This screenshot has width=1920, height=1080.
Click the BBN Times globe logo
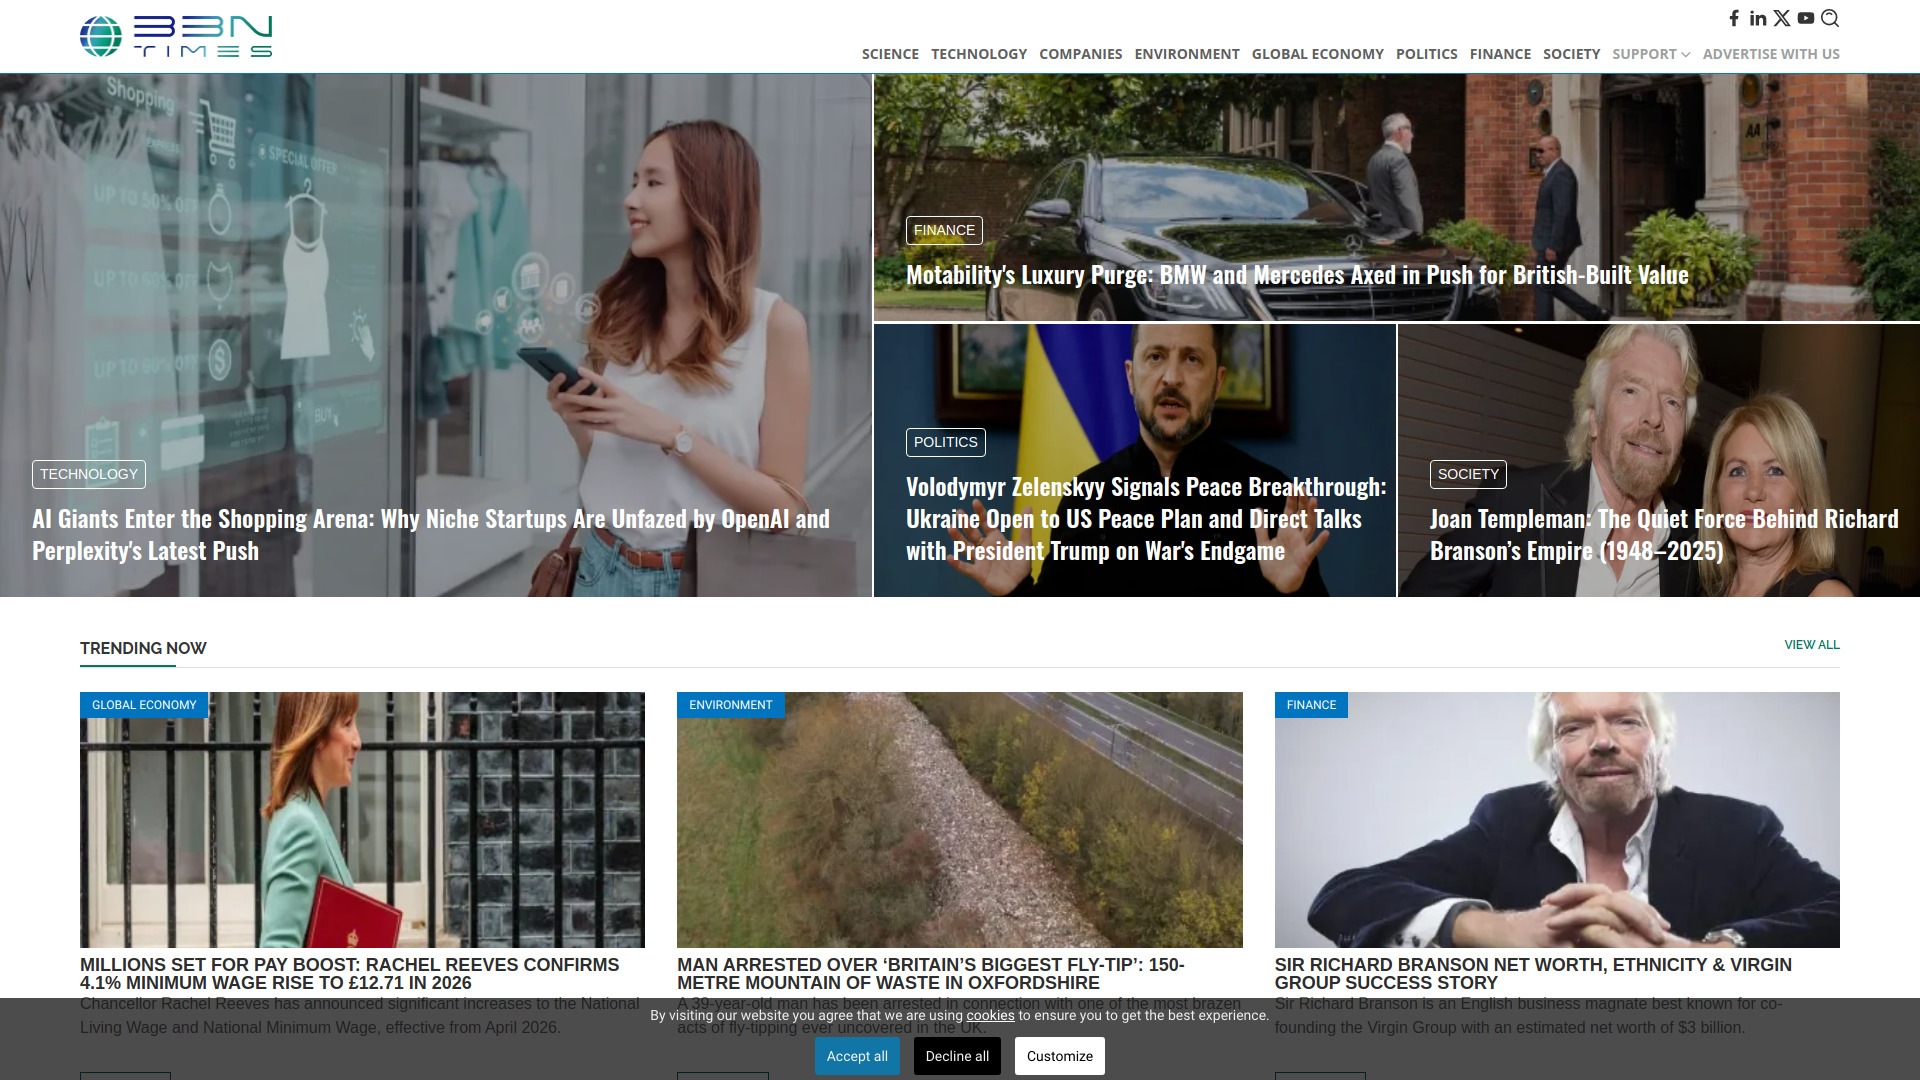[x=101, y=36]
